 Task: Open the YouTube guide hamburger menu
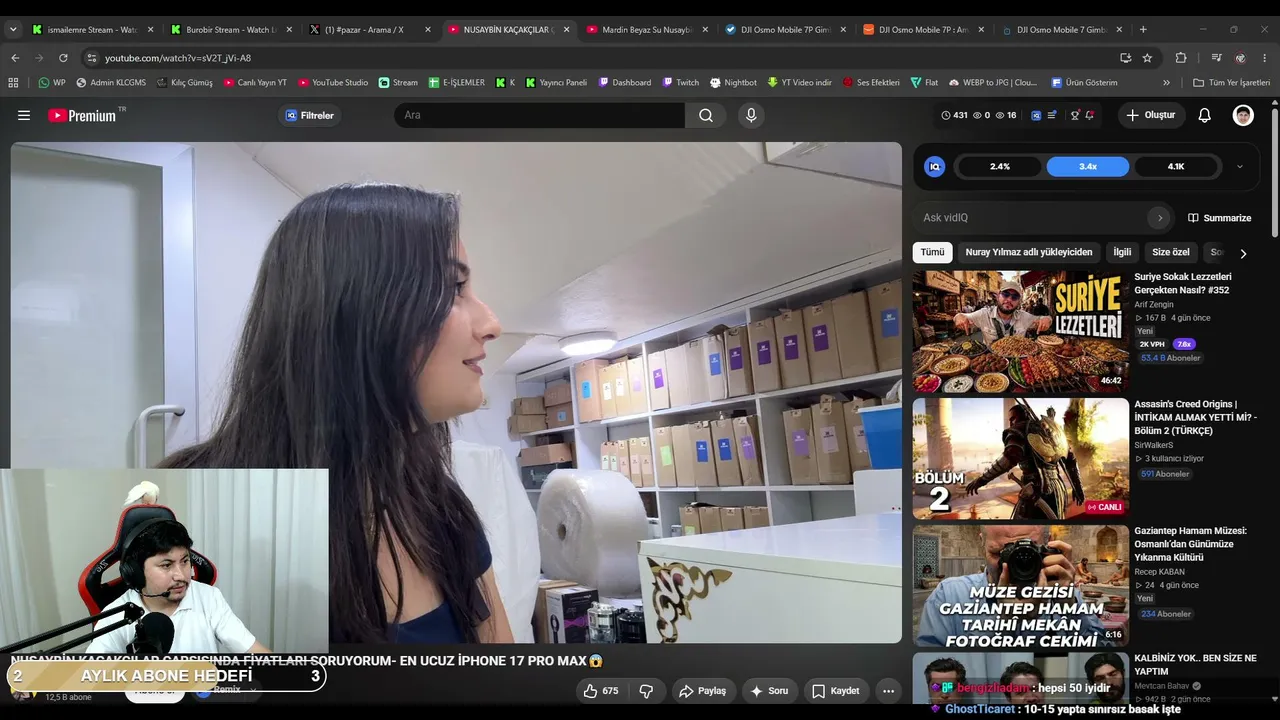pos(24,115)
